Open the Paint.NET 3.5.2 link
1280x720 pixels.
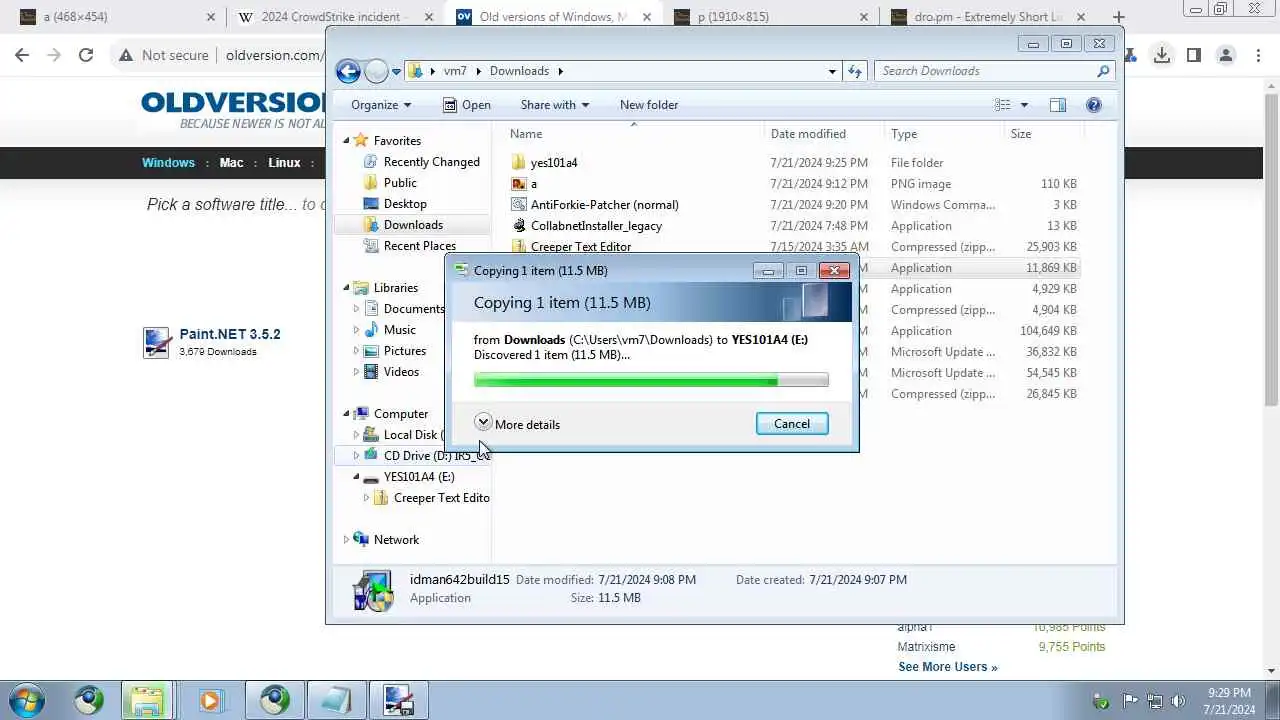[230, 334]
